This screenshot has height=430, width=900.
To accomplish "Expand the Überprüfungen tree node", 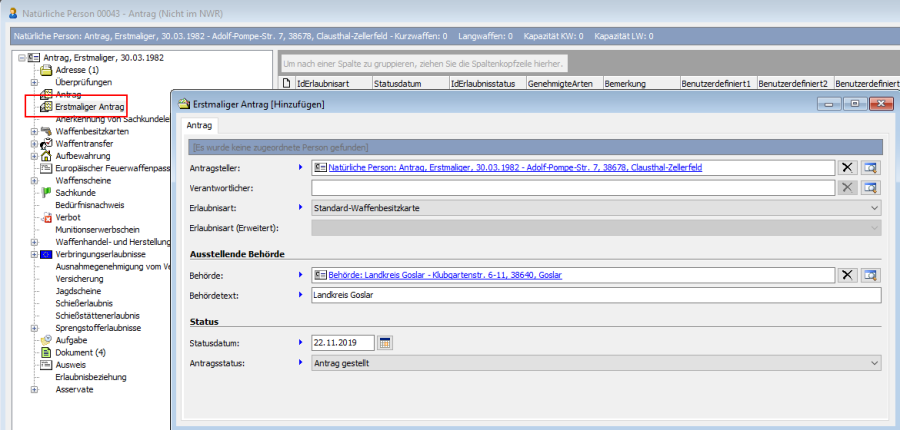I will click(34, 82).
